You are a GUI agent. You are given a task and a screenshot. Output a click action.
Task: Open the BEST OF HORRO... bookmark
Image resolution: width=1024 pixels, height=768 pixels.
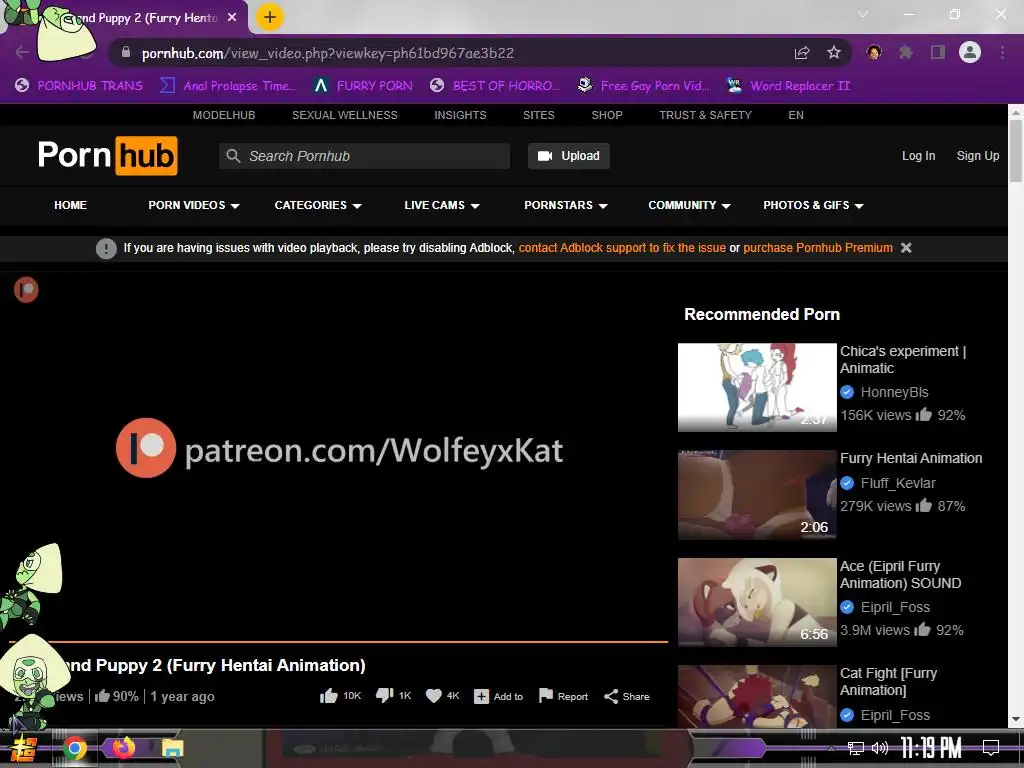(x=495, y=86)
